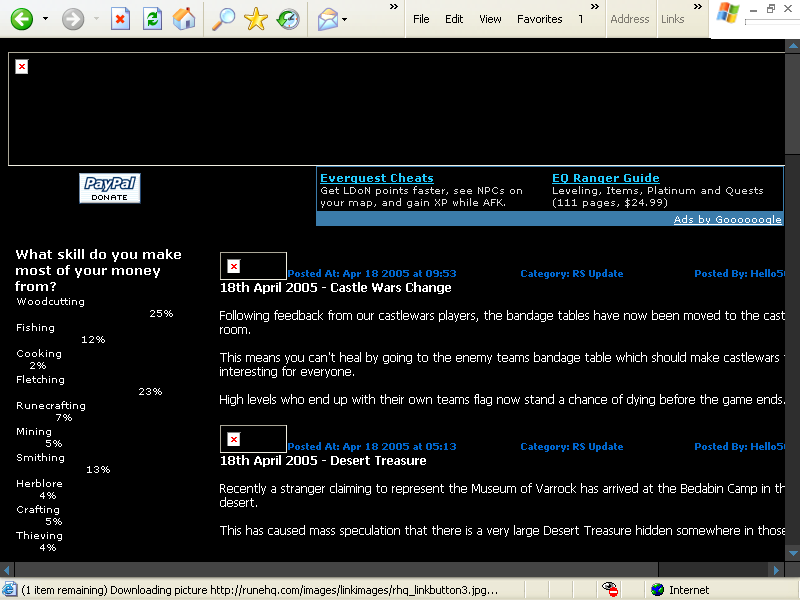Click the 'Mining' poll option text

pyautogui.click(x=34, y=432)
